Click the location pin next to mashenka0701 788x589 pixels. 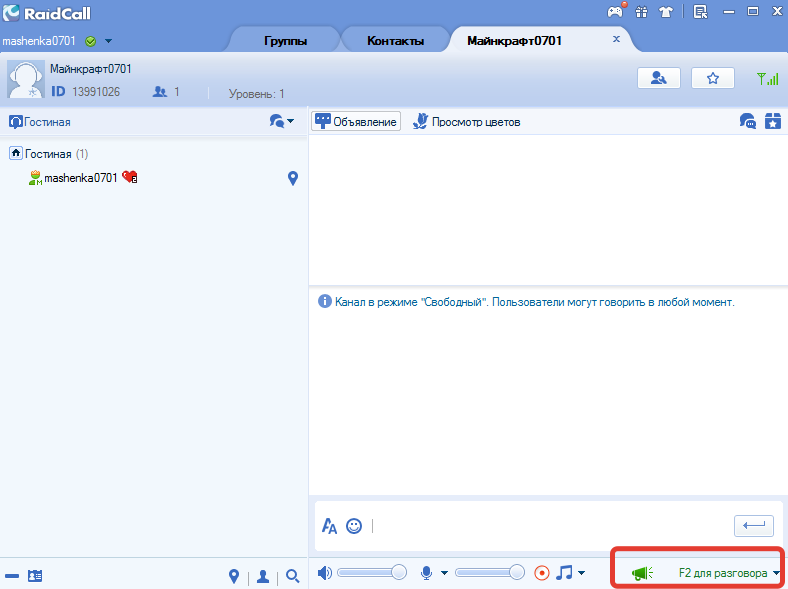(x=292, y=178)
